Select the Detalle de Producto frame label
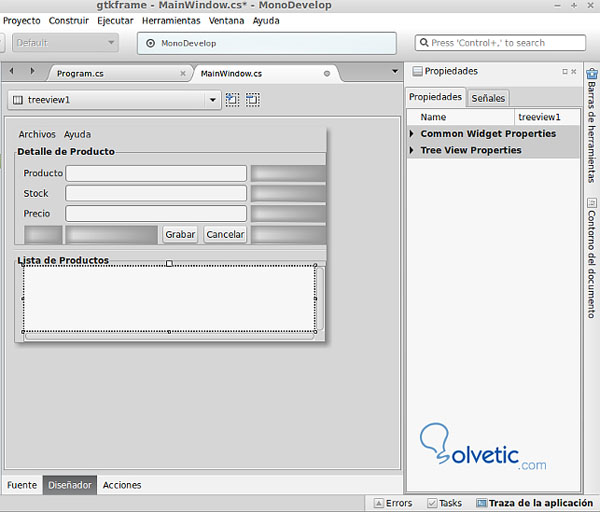This screenshot has width=600, height=512. tap(66, 152)
